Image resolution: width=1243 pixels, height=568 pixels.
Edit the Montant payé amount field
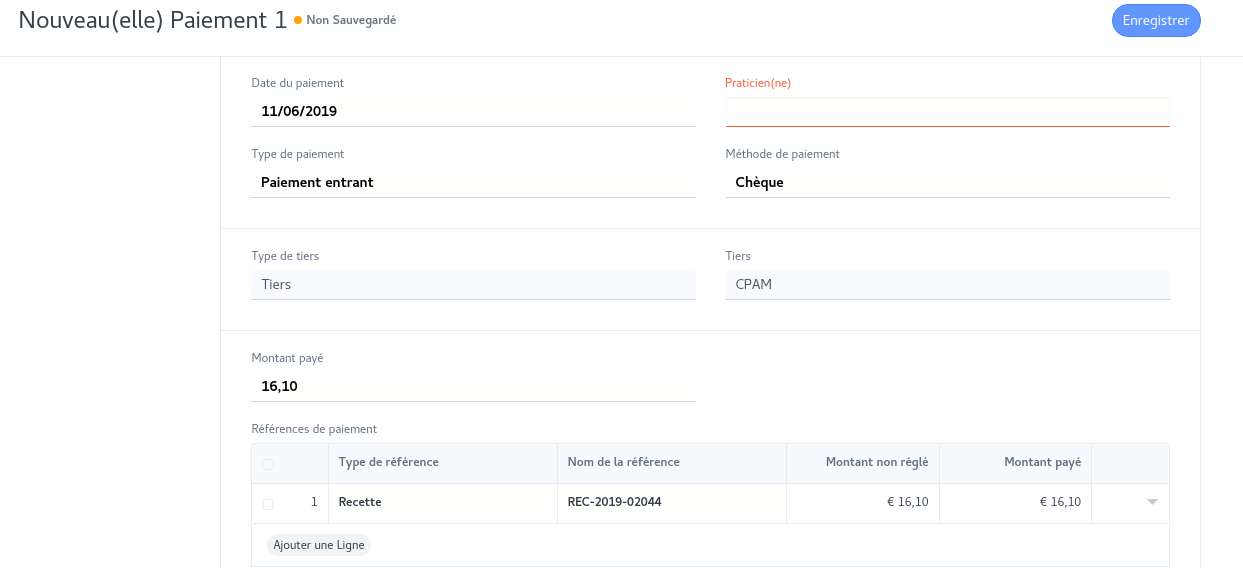click(x=473, y=387)
